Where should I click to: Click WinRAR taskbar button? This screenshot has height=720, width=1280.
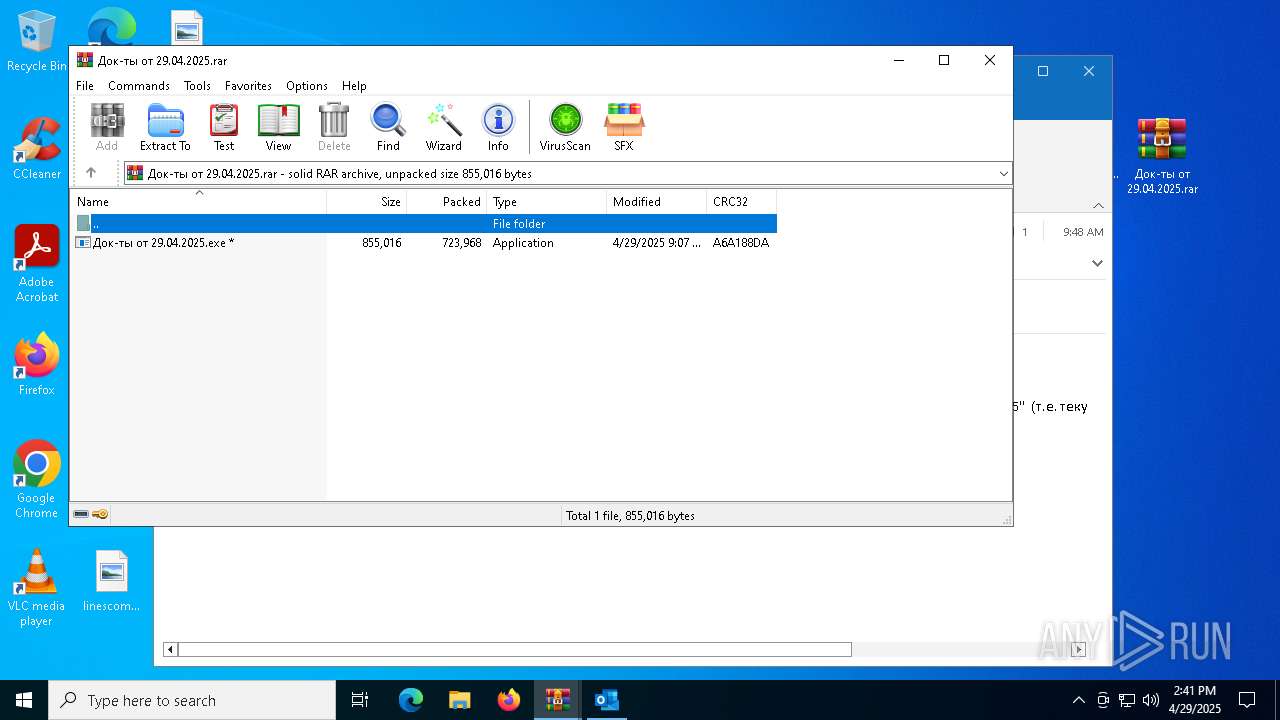pyautogui.click(x=557, y=700)
